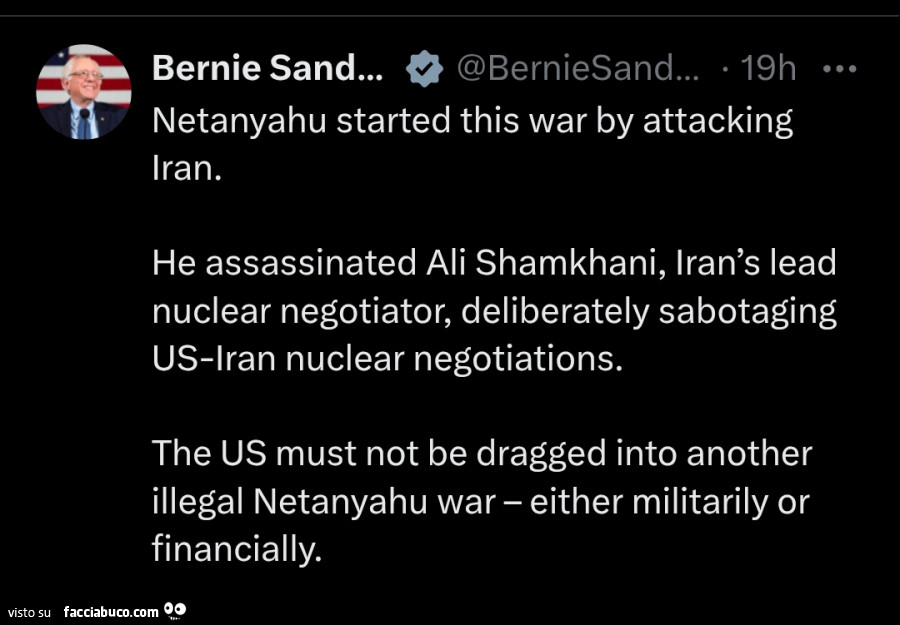
Task: Click the "visto su" label
Action: point(28,612)
